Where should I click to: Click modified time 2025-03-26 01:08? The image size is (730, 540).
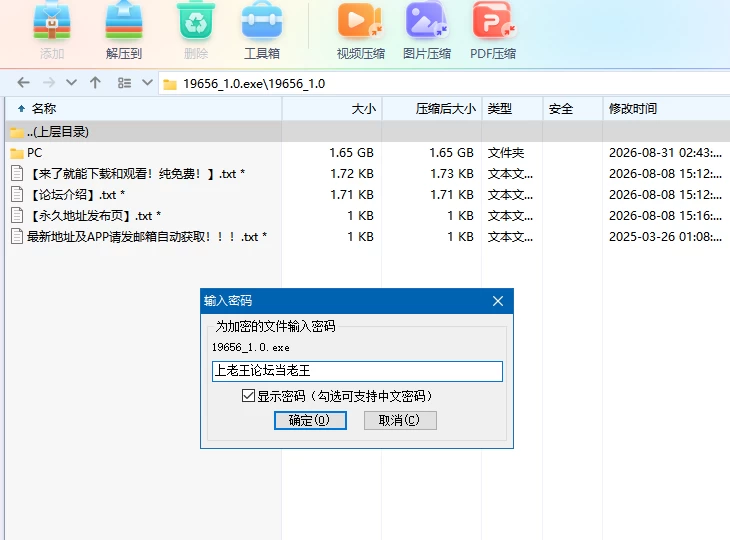click(665, 236)
